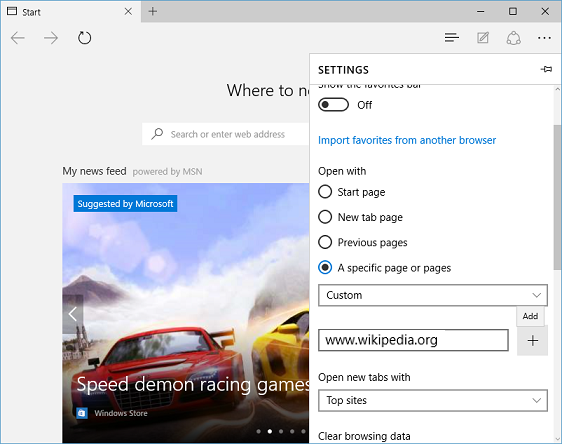Viewport: 562px width, 444px height.
Task: Make a Web Note with pen icon
Action: pos(483,37)
